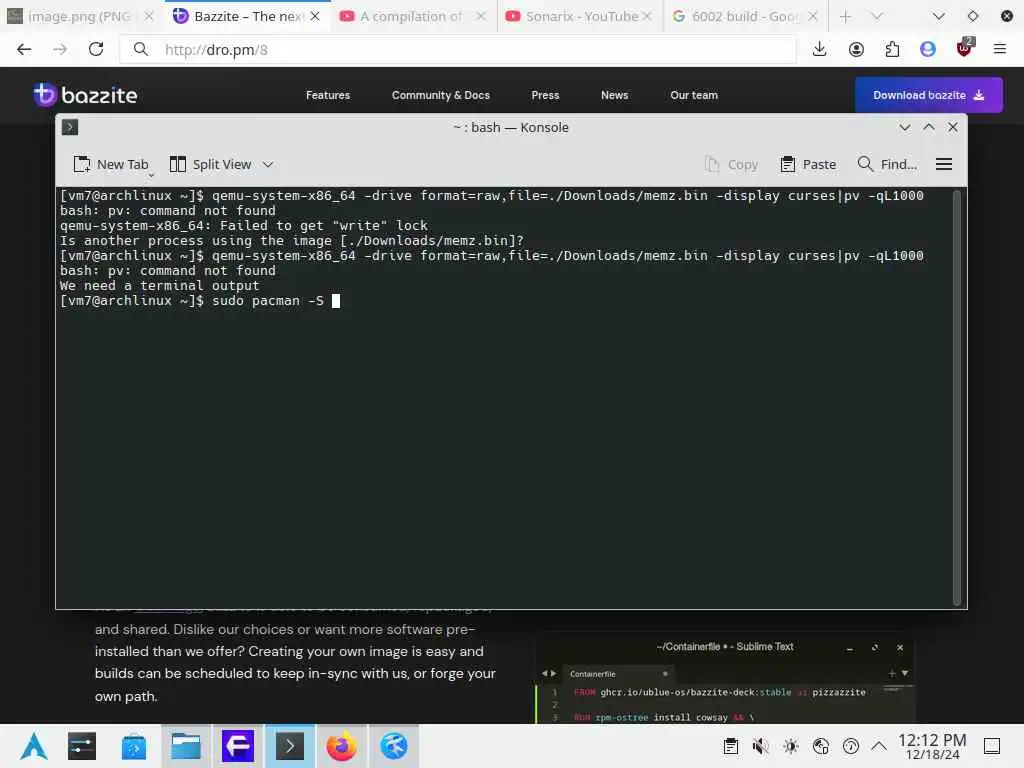Launch Discover software center from taskbar
Screen dimensions: 1024x768
click(x=134, y=746)
